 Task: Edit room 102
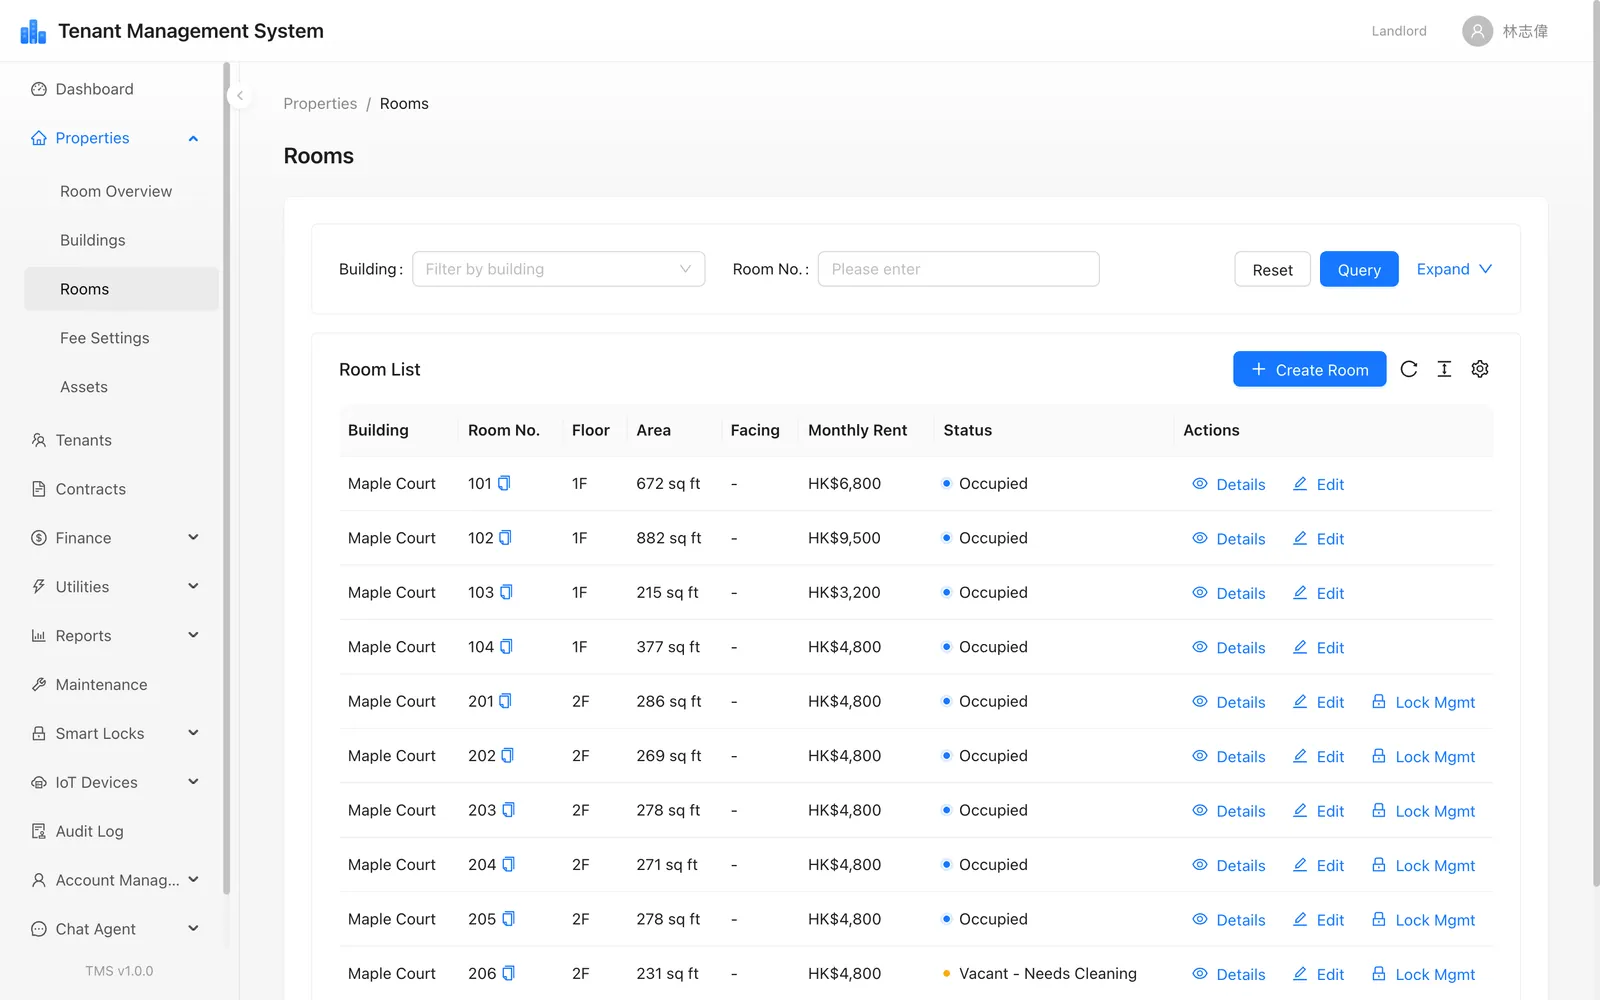[1318, 538]
